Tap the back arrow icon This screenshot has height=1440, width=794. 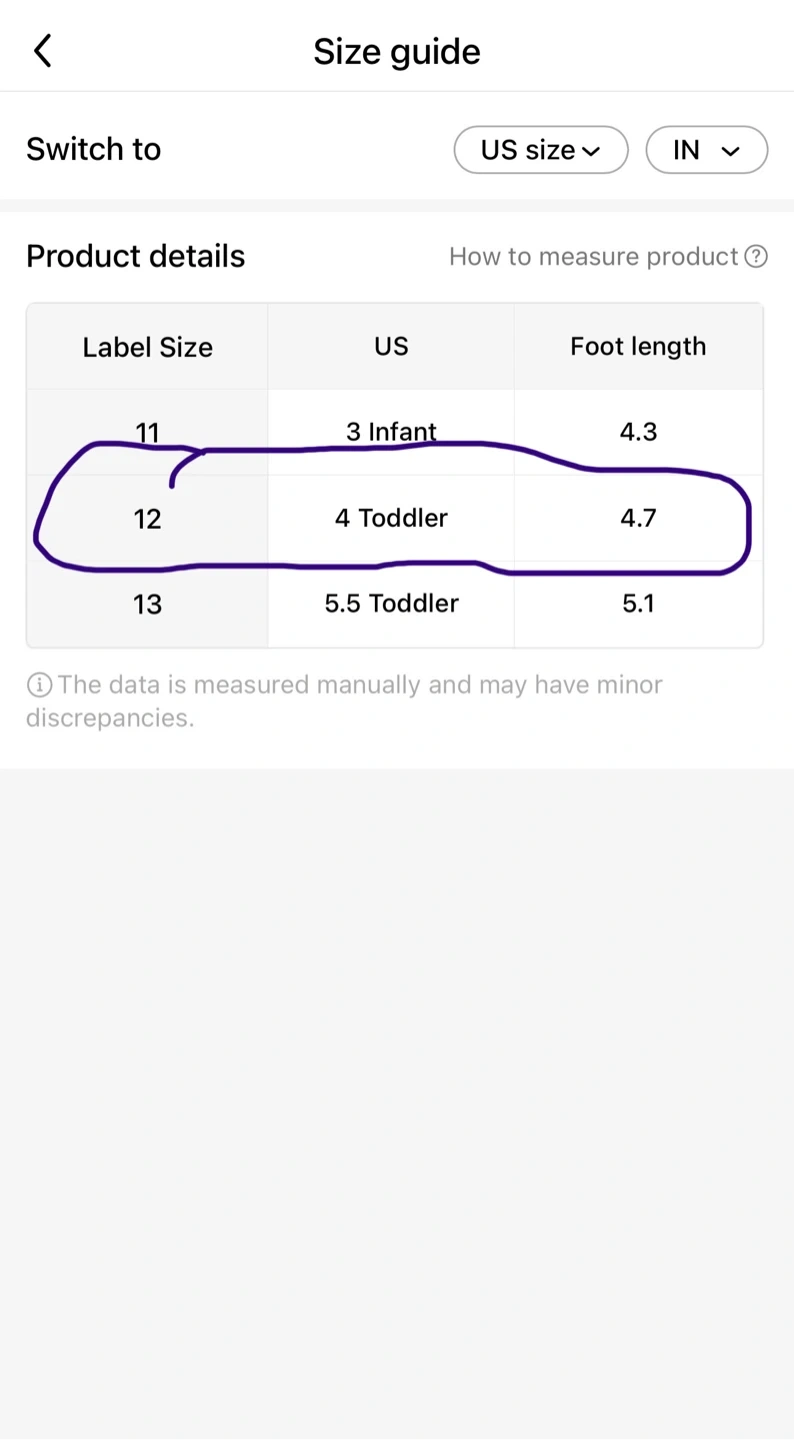pyautogui.click(x=42, y=51)
